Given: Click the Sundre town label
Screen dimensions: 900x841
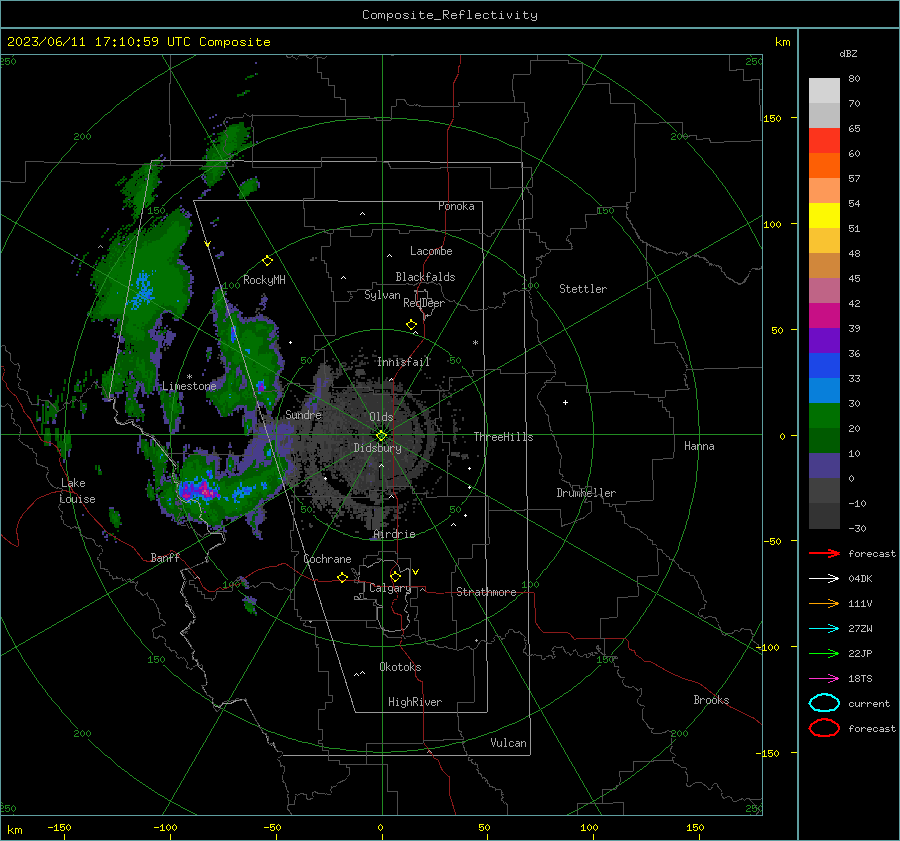Looking at the screenshot, I should (x=303, y=414).
